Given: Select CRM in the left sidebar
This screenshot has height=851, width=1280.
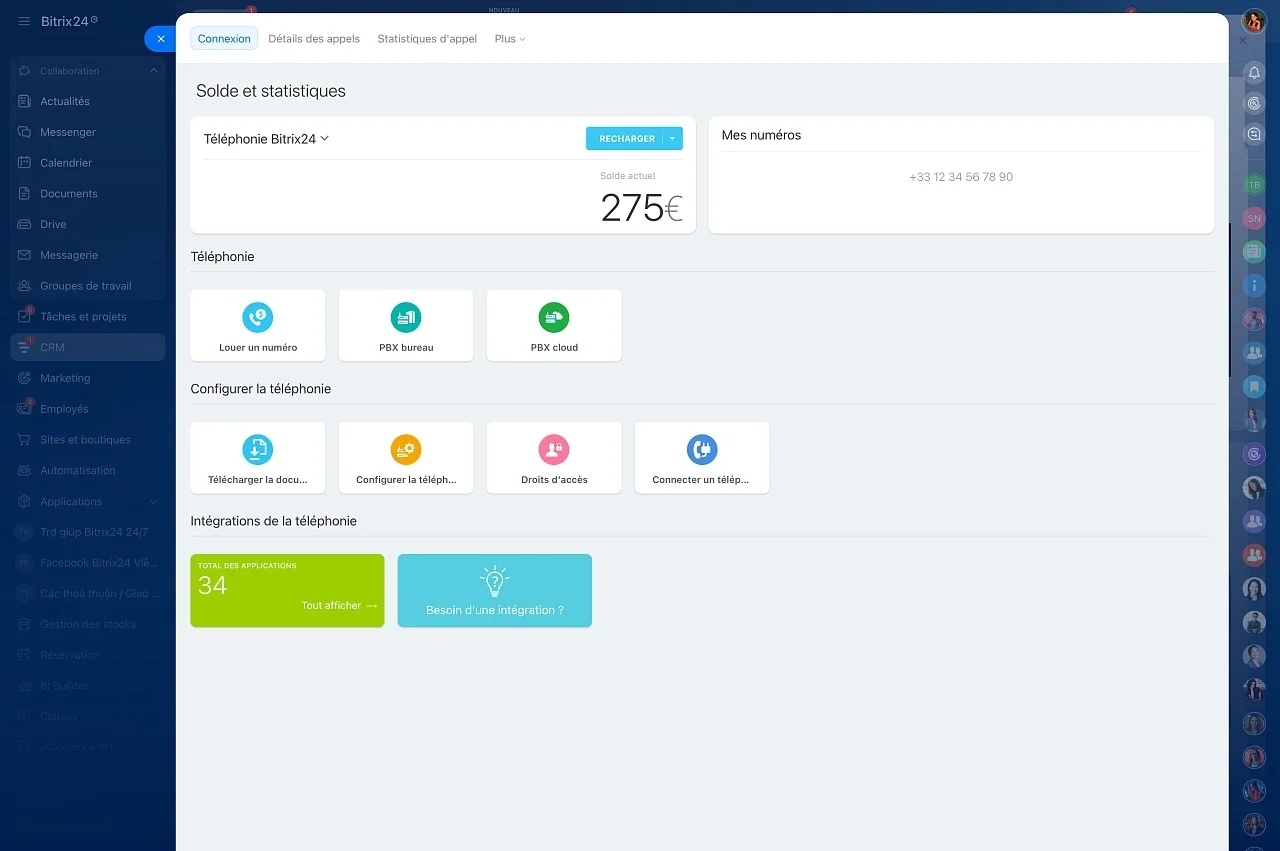Looking at the screenshot, I should 88,347.
